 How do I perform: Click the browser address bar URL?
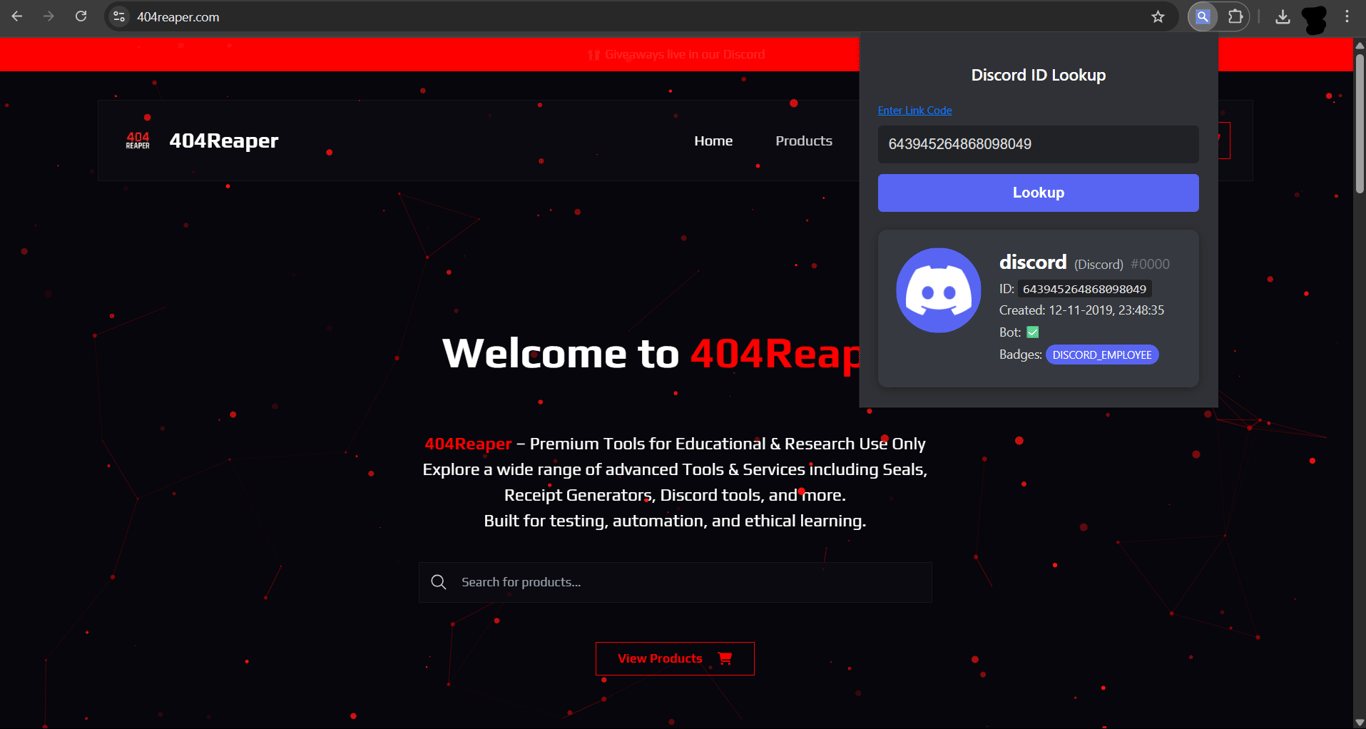click(178, 17)
